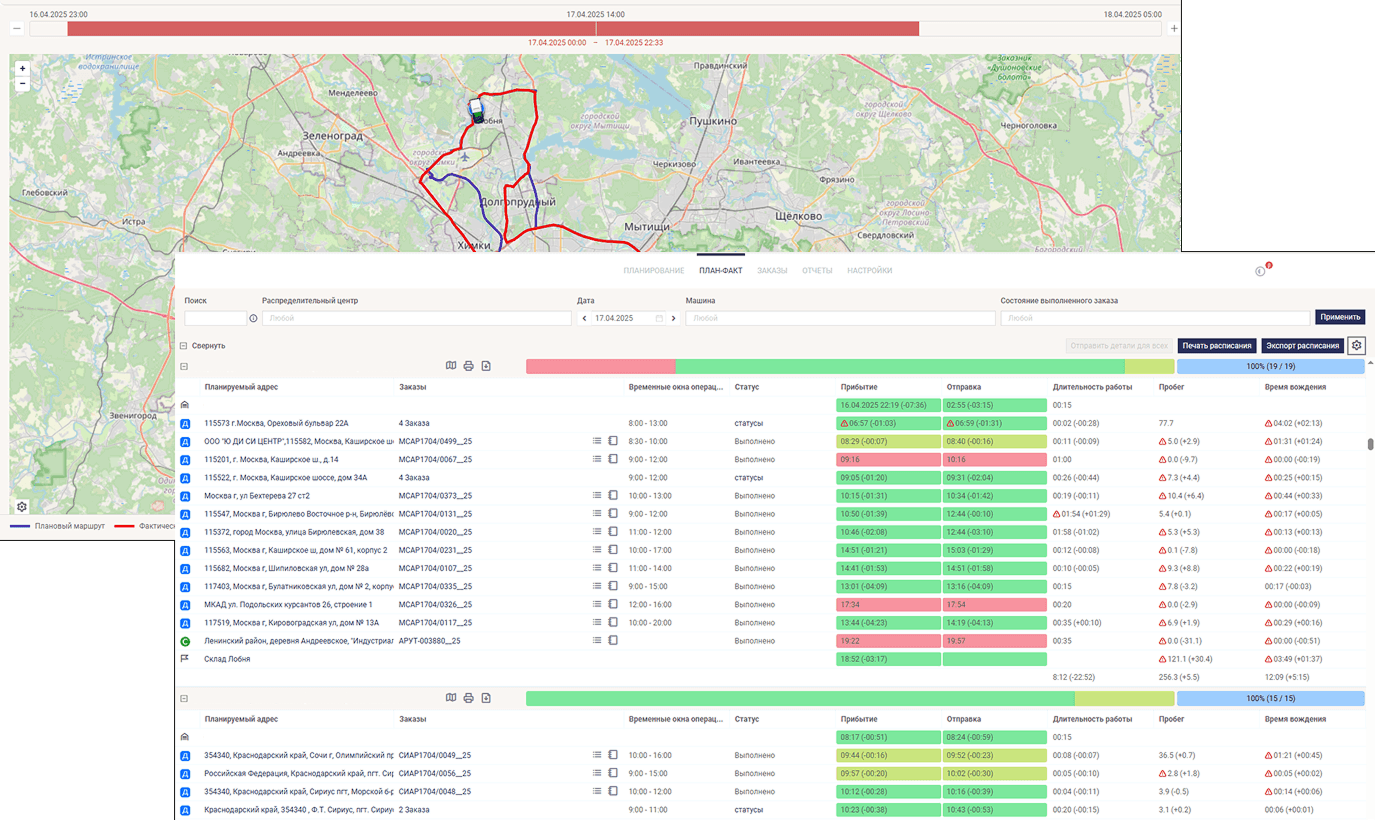Switch to ПЛАНИРОВАНИЕ tab
Viewport: 1375px width, 820px height.
coord(654,271)
